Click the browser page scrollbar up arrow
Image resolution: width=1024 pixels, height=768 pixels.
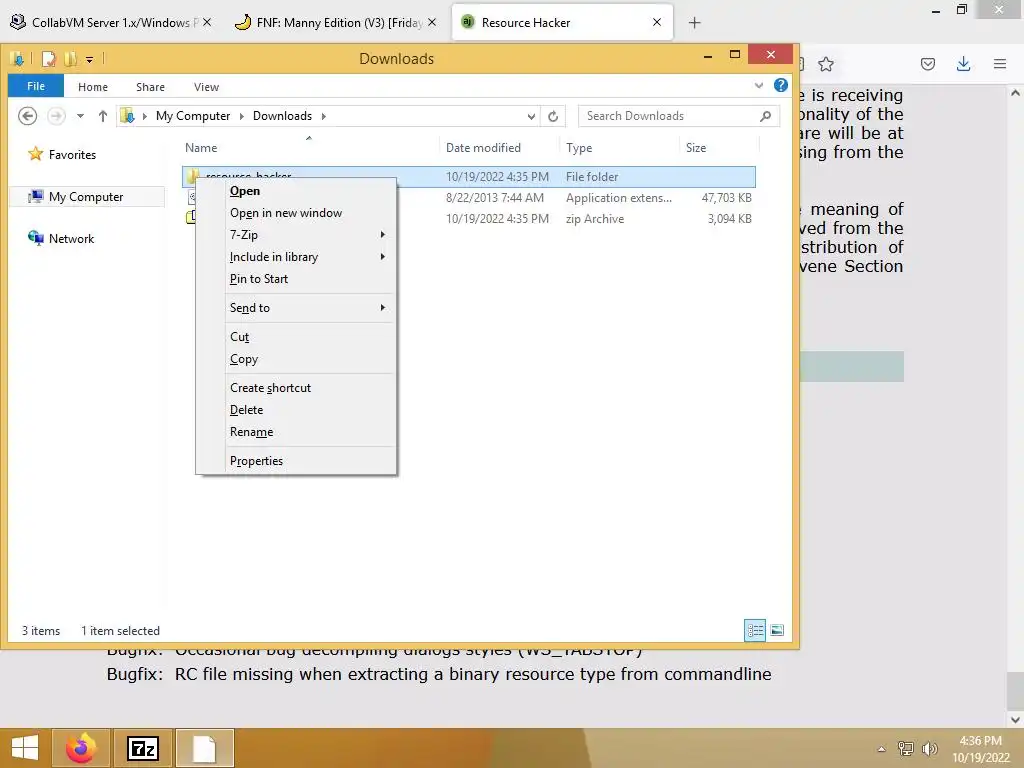1015,93
